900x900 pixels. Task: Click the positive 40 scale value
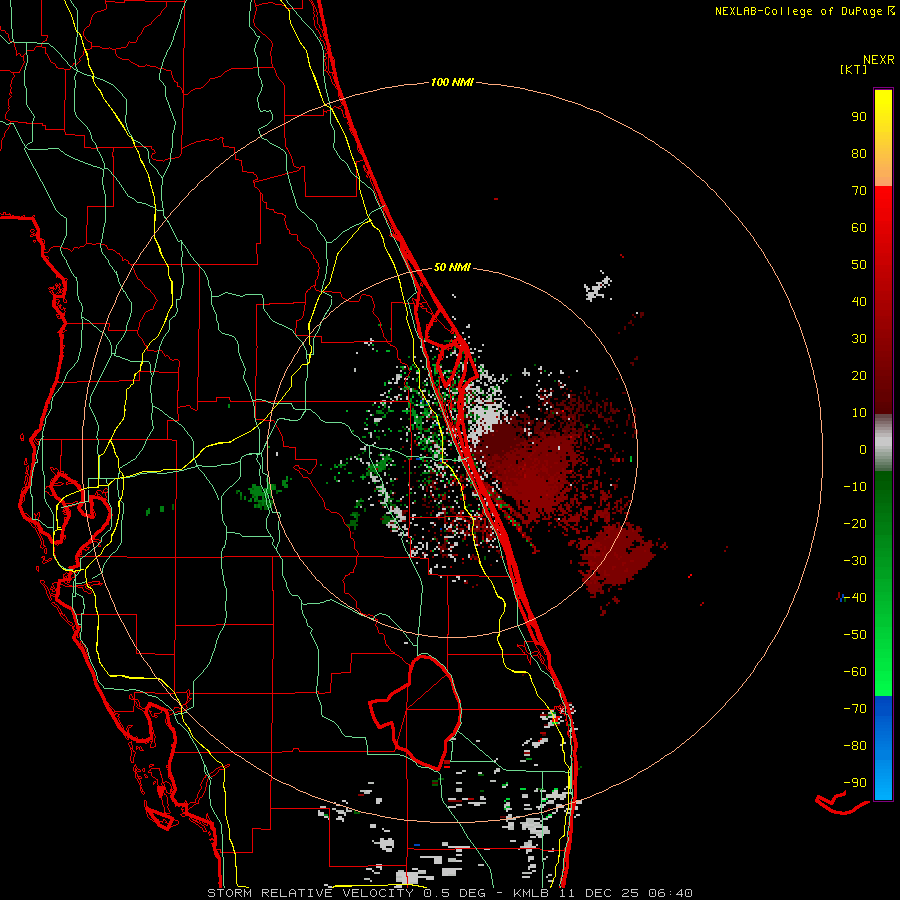[859, 301]
